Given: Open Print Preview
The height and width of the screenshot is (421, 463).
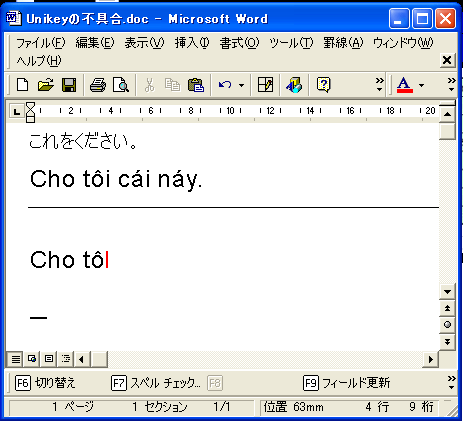Looking at the screenshot, I should pyautogui.click(x=121, y=85).
